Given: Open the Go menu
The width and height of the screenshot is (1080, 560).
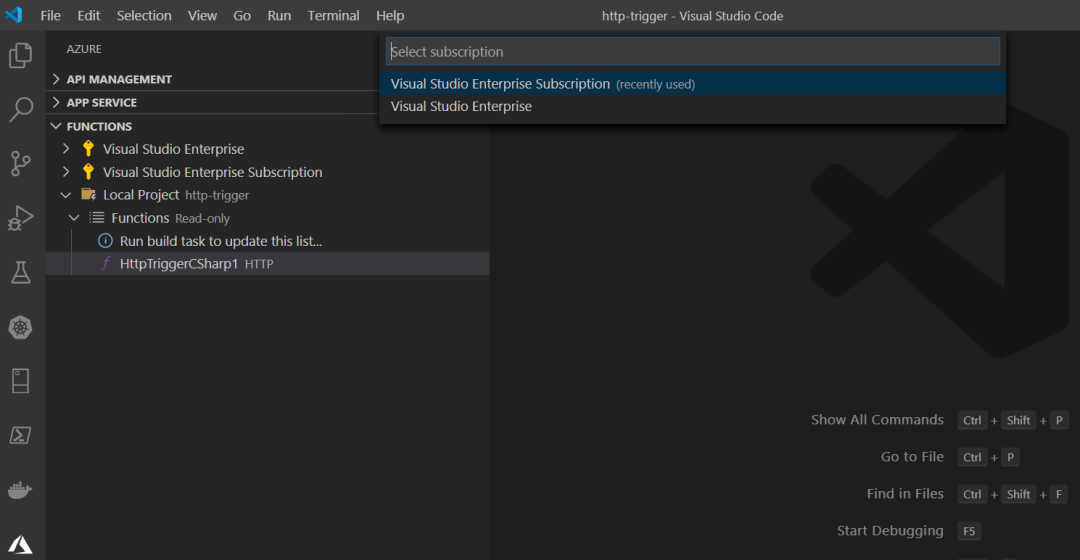Looking at the screenshot, I should (242, 15).
